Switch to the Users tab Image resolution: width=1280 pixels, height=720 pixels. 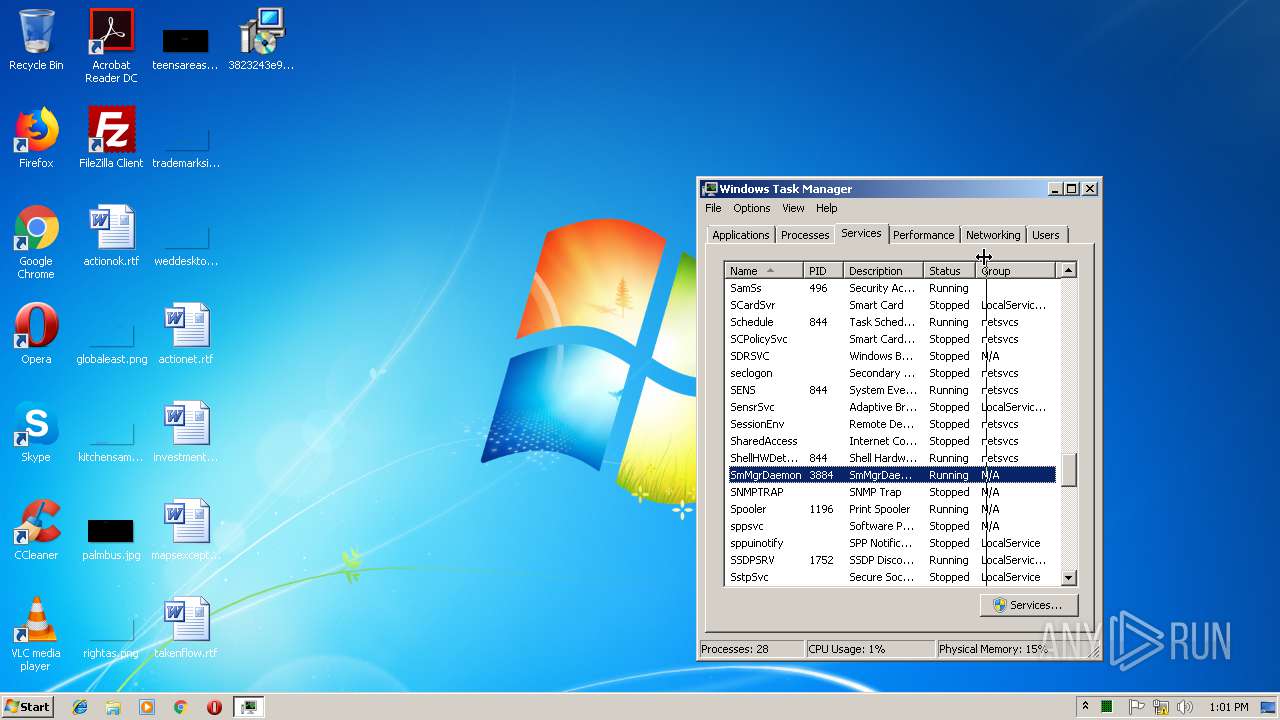1046,235
